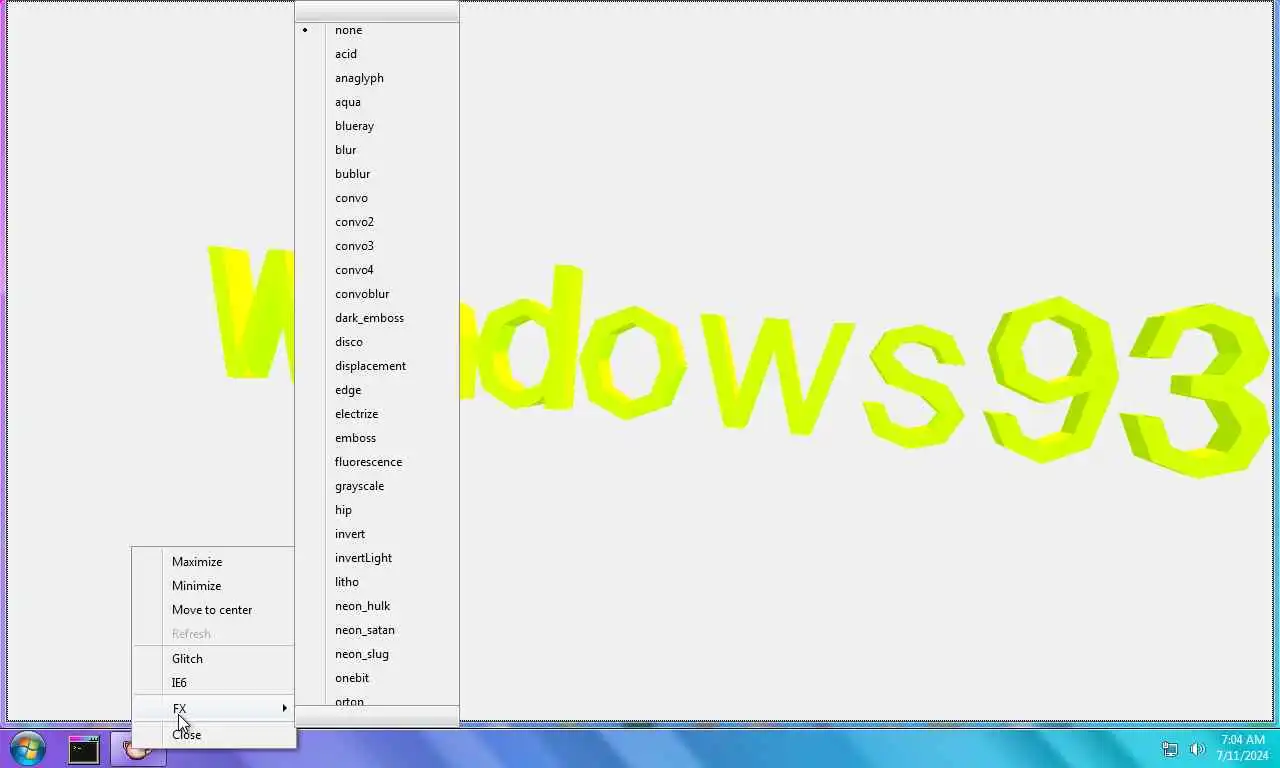
Task: Apply the acid effect
Action: pos(378,54)
